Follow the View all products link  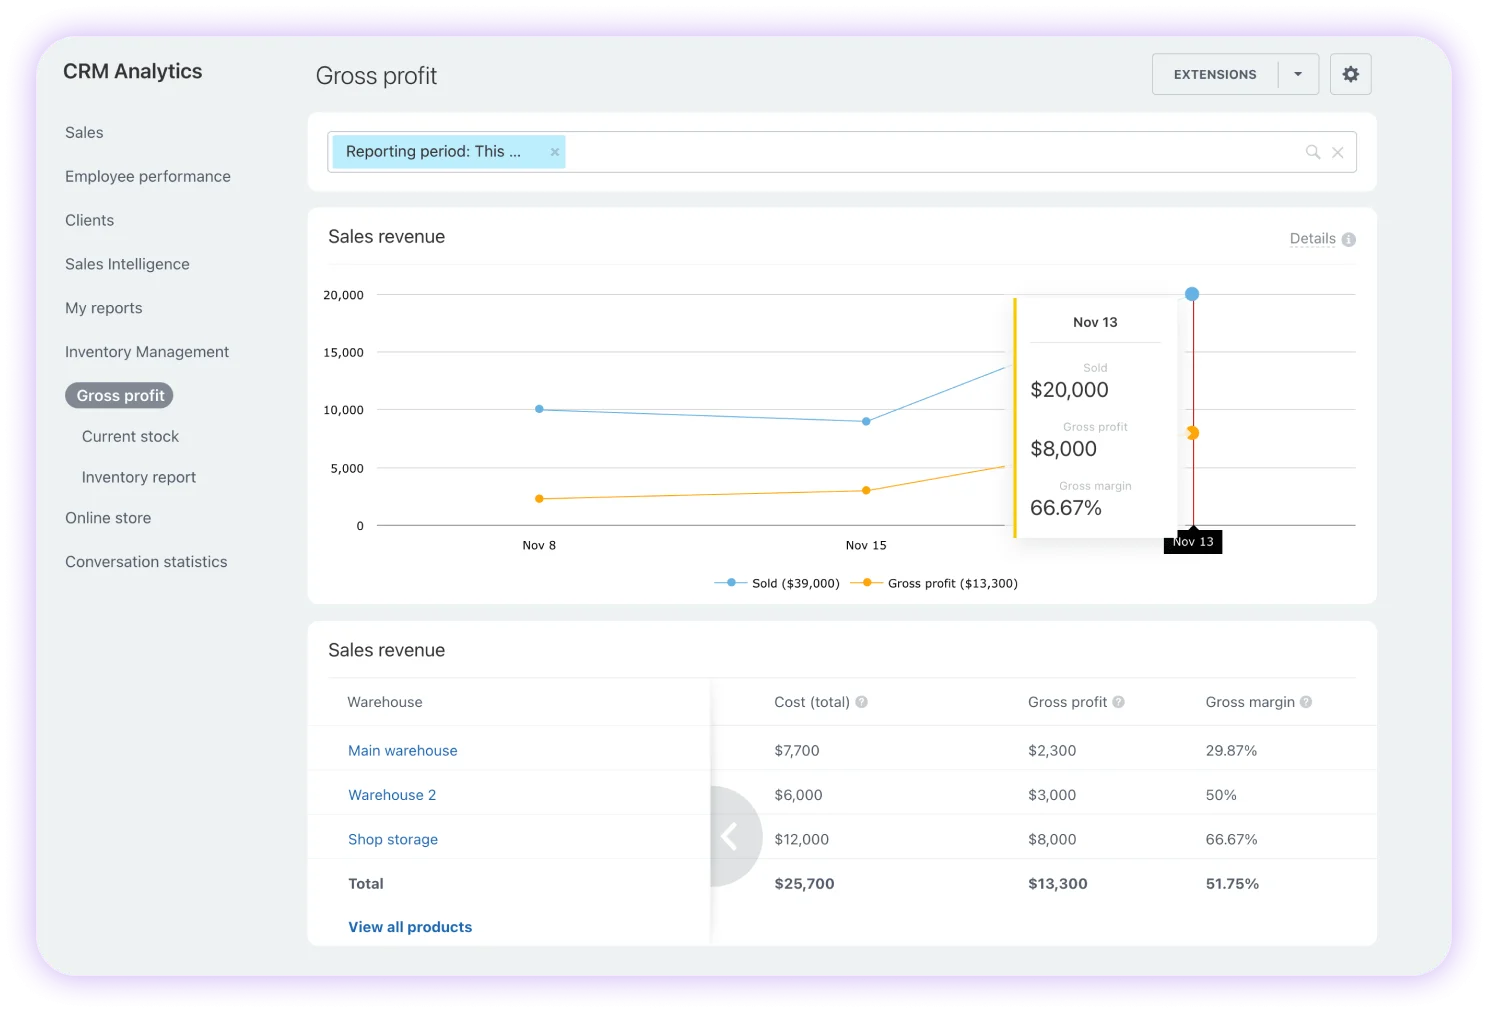click(410, 926)
